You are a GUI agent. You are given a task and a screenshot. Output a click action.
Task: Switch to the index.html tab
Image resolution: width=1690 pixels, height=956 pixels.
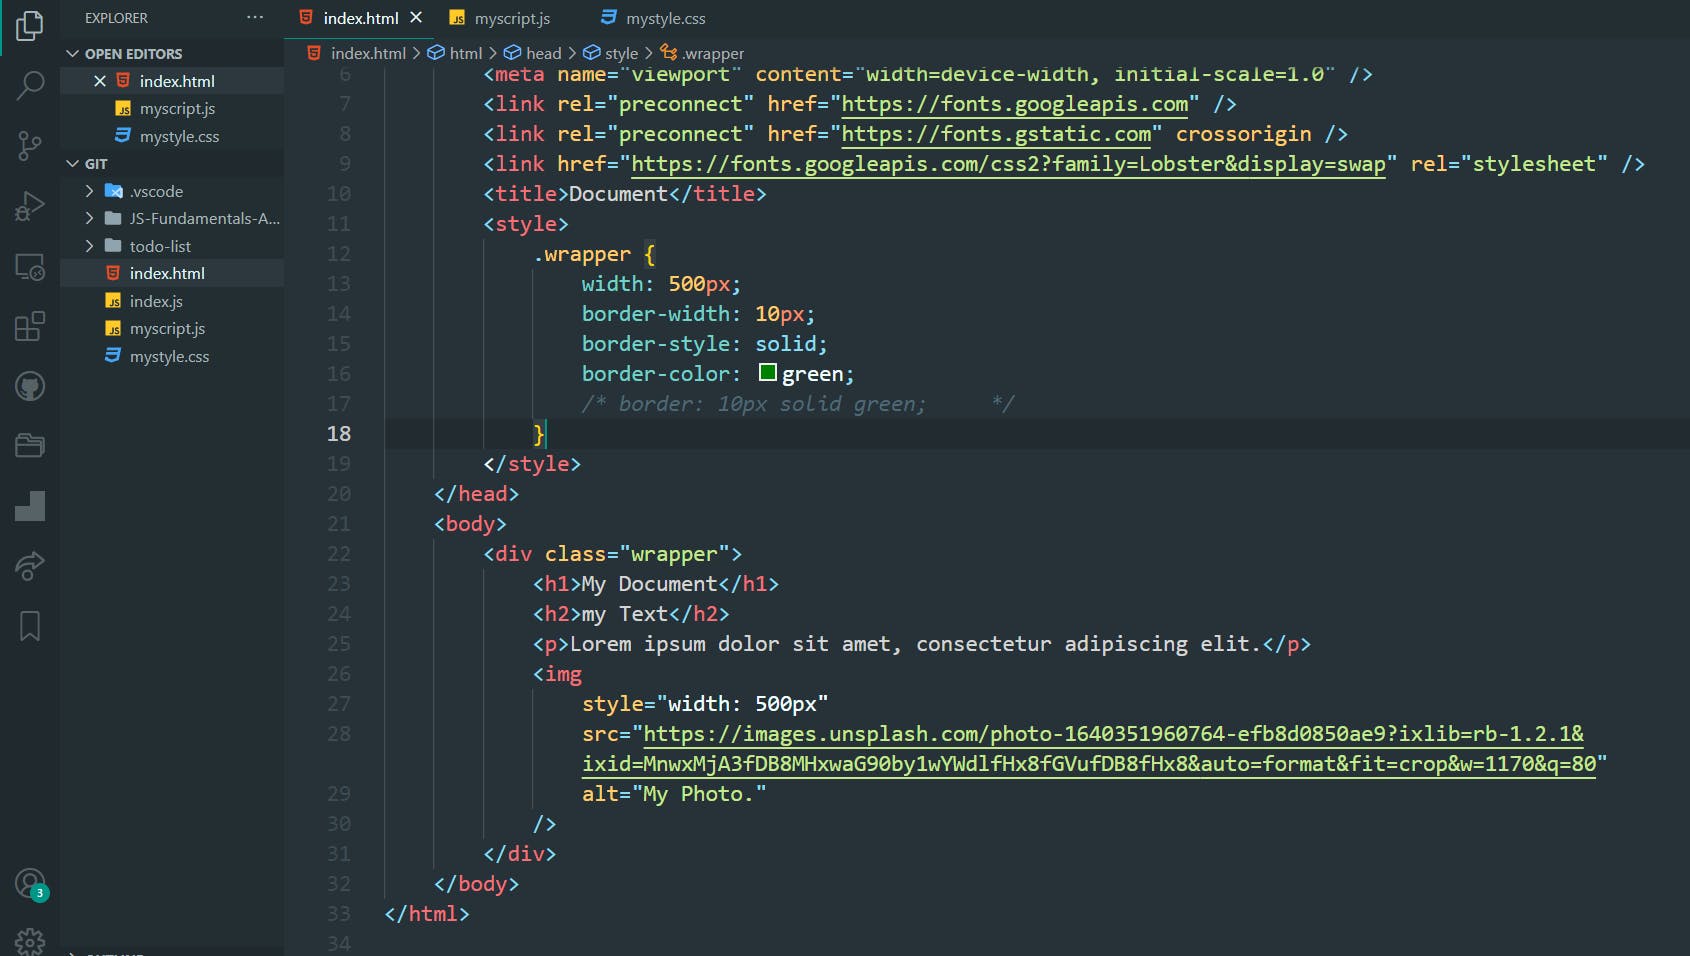pyautogui.click(x=360, y=18)
